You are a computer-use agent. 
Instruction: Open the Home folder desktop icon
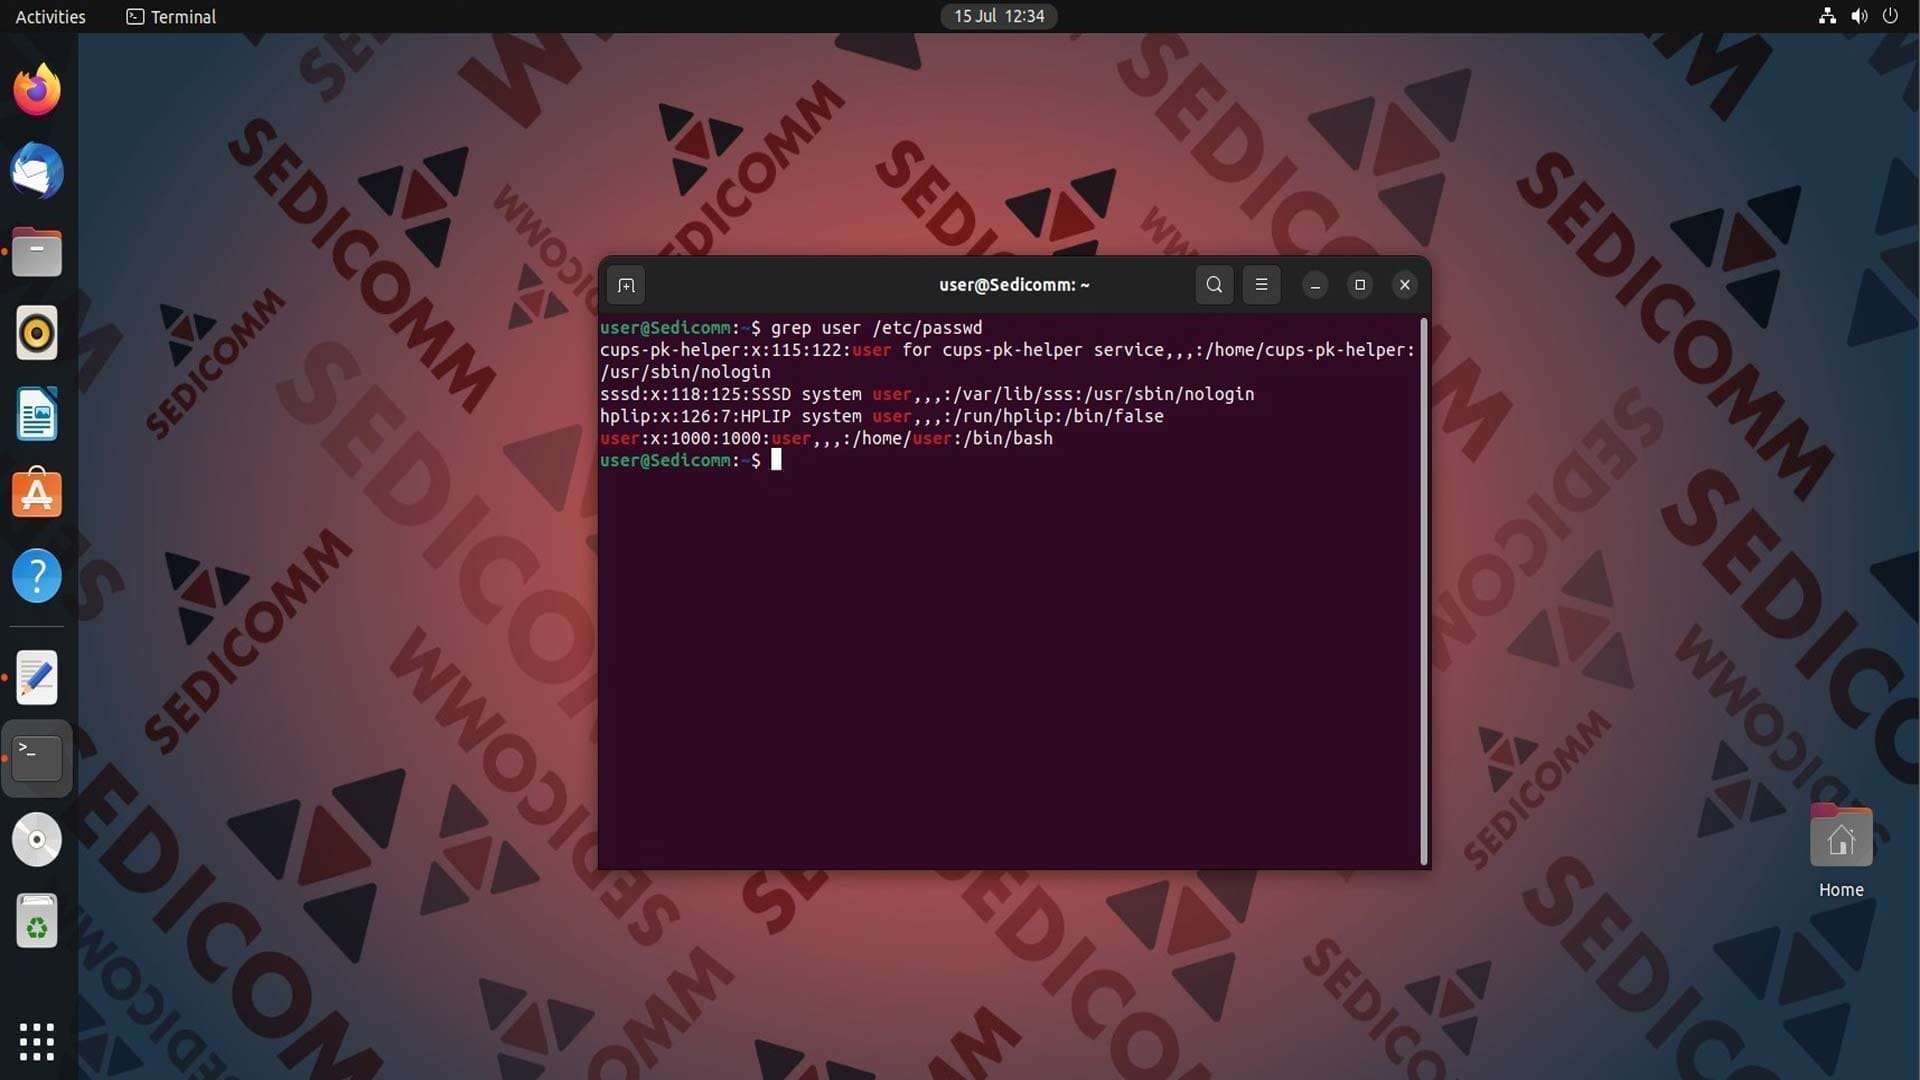(1841, 850)
